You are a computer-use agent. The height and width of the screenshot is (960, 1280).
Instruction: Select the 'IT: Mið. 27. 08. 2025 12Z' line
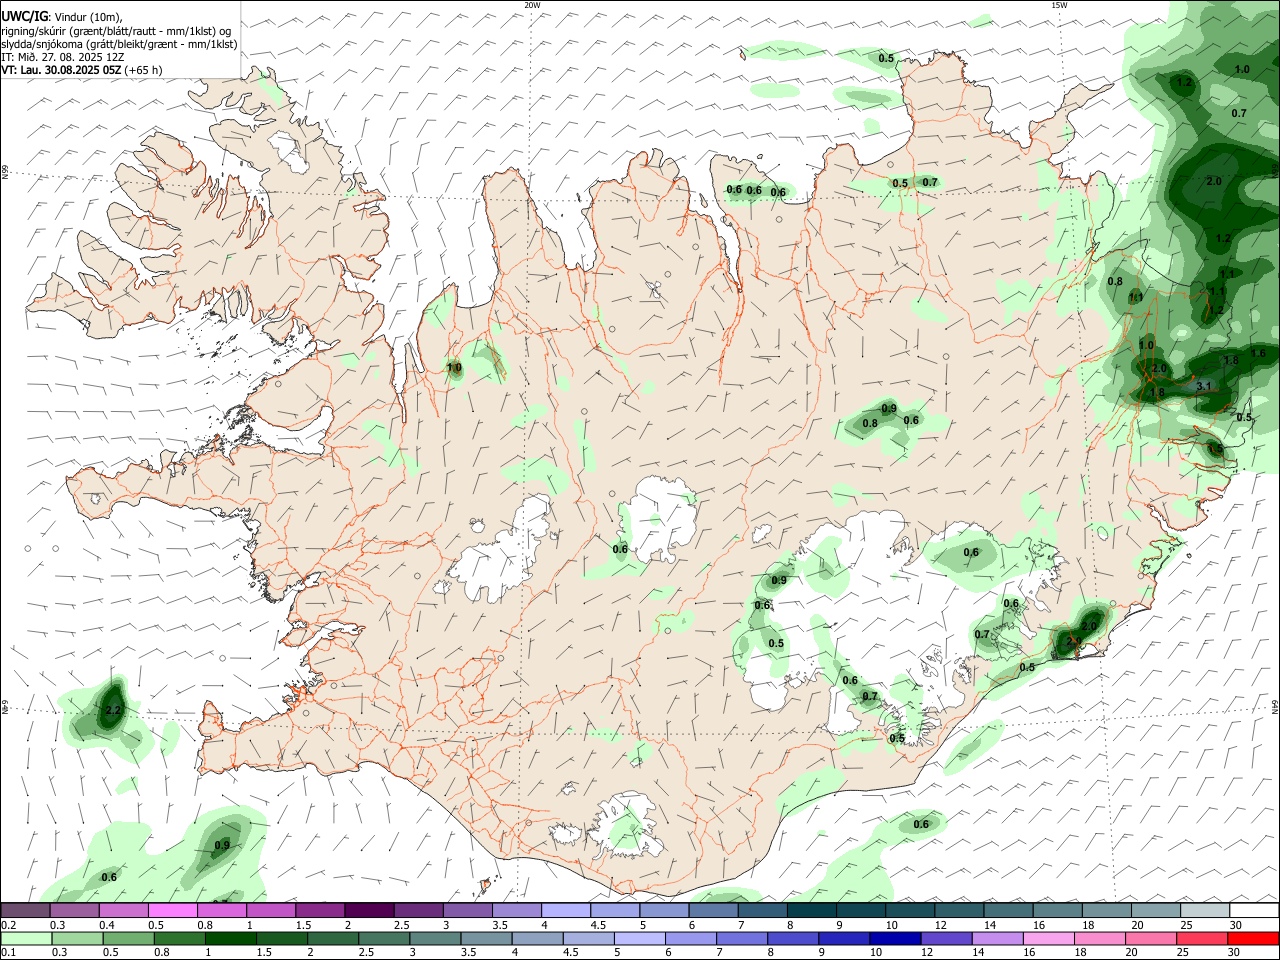pyautogui.click(x=63, y=57)
